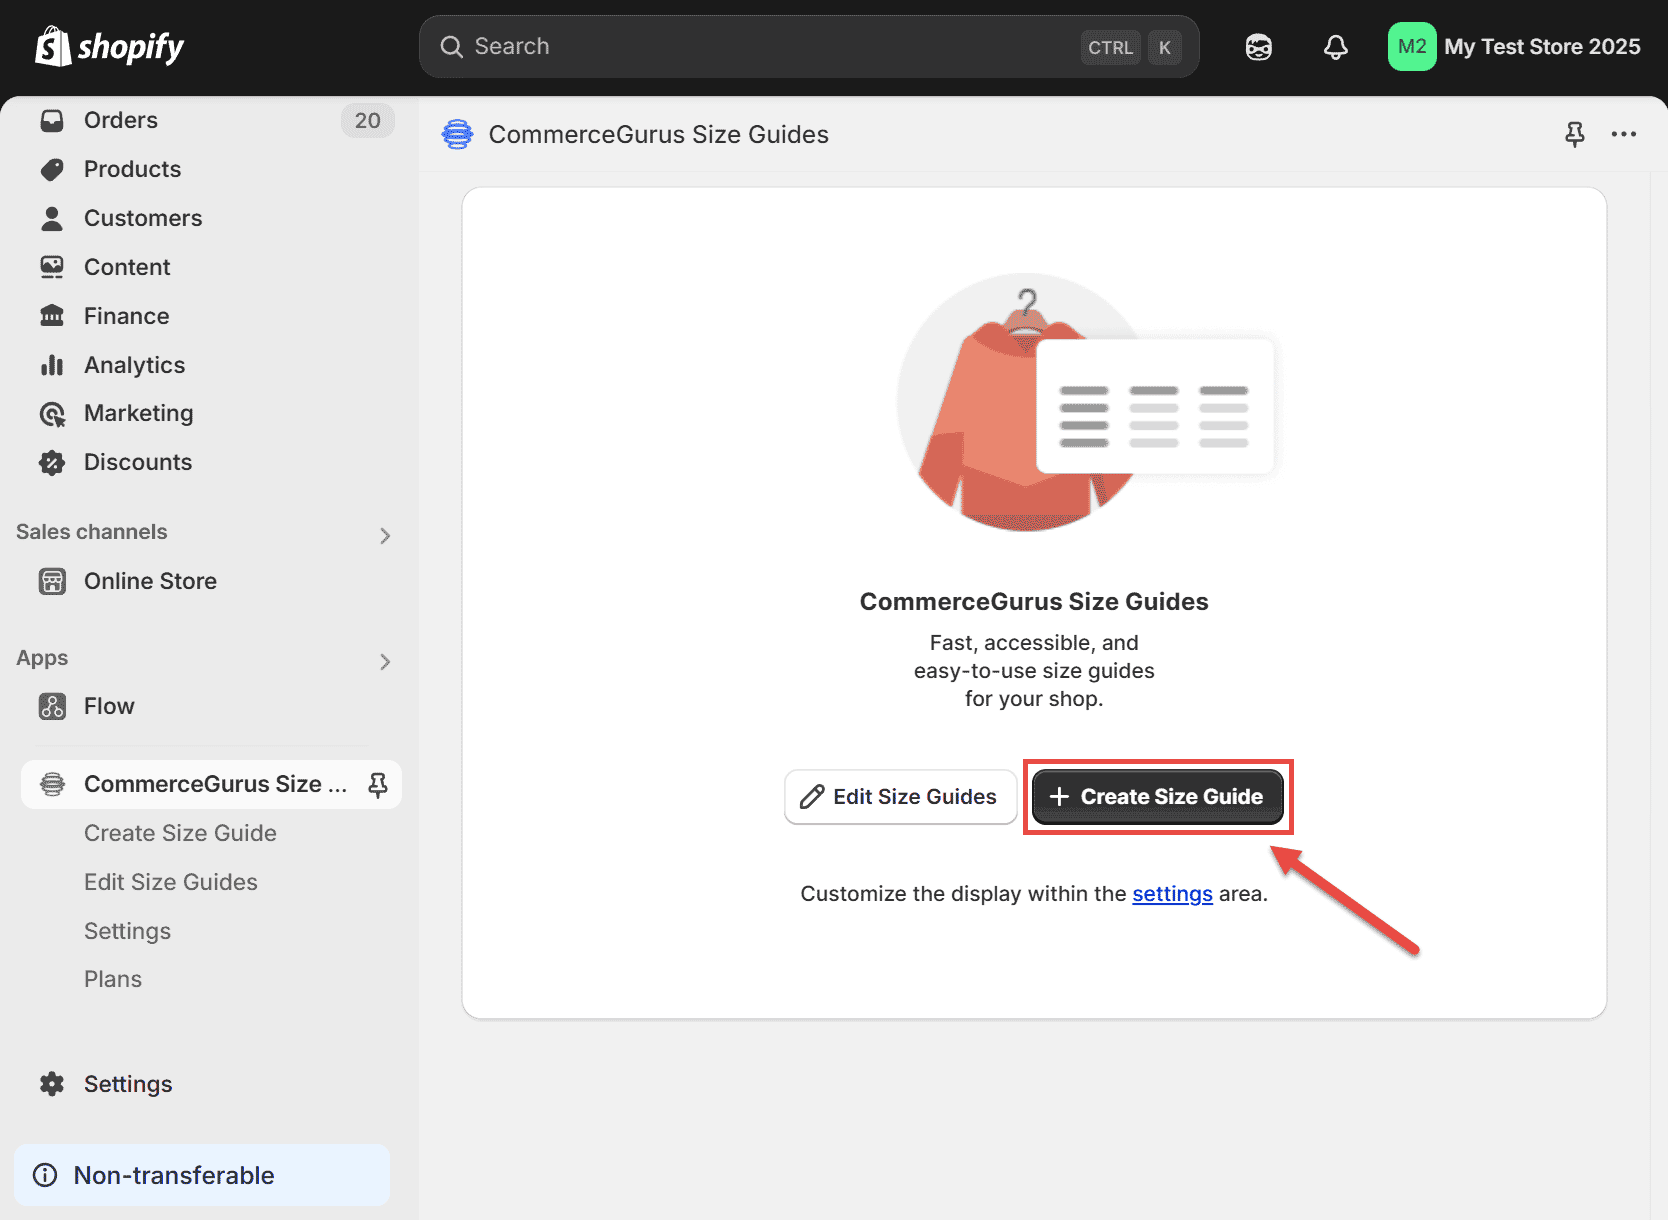Click the Analytics bar chart icon
The width and height of the screenshot is (1668, 1220).
pos(52,365)
